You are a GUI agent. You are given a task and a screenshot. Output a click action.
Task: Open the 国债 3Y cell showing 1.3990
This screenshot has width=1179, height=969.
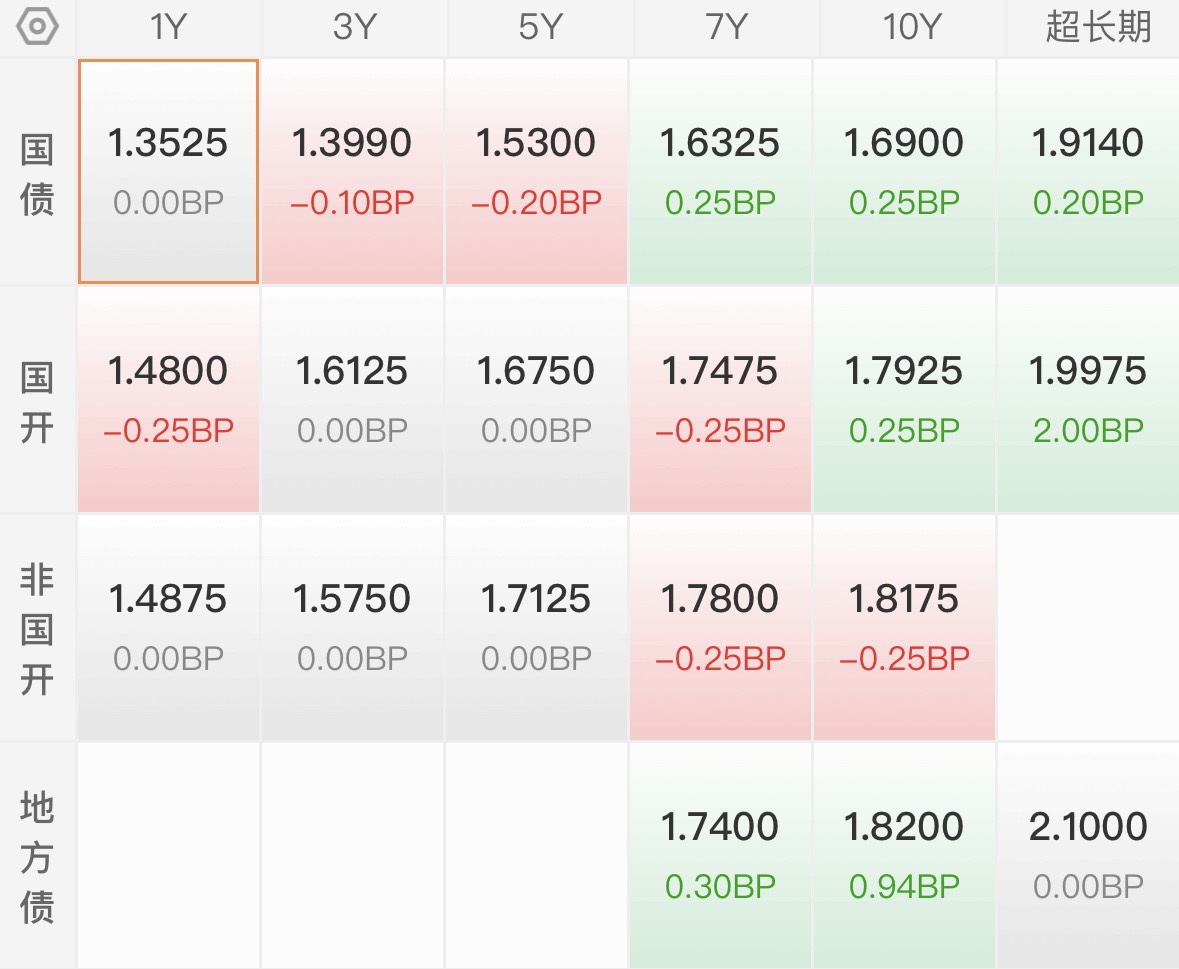[x=352, y=172]
